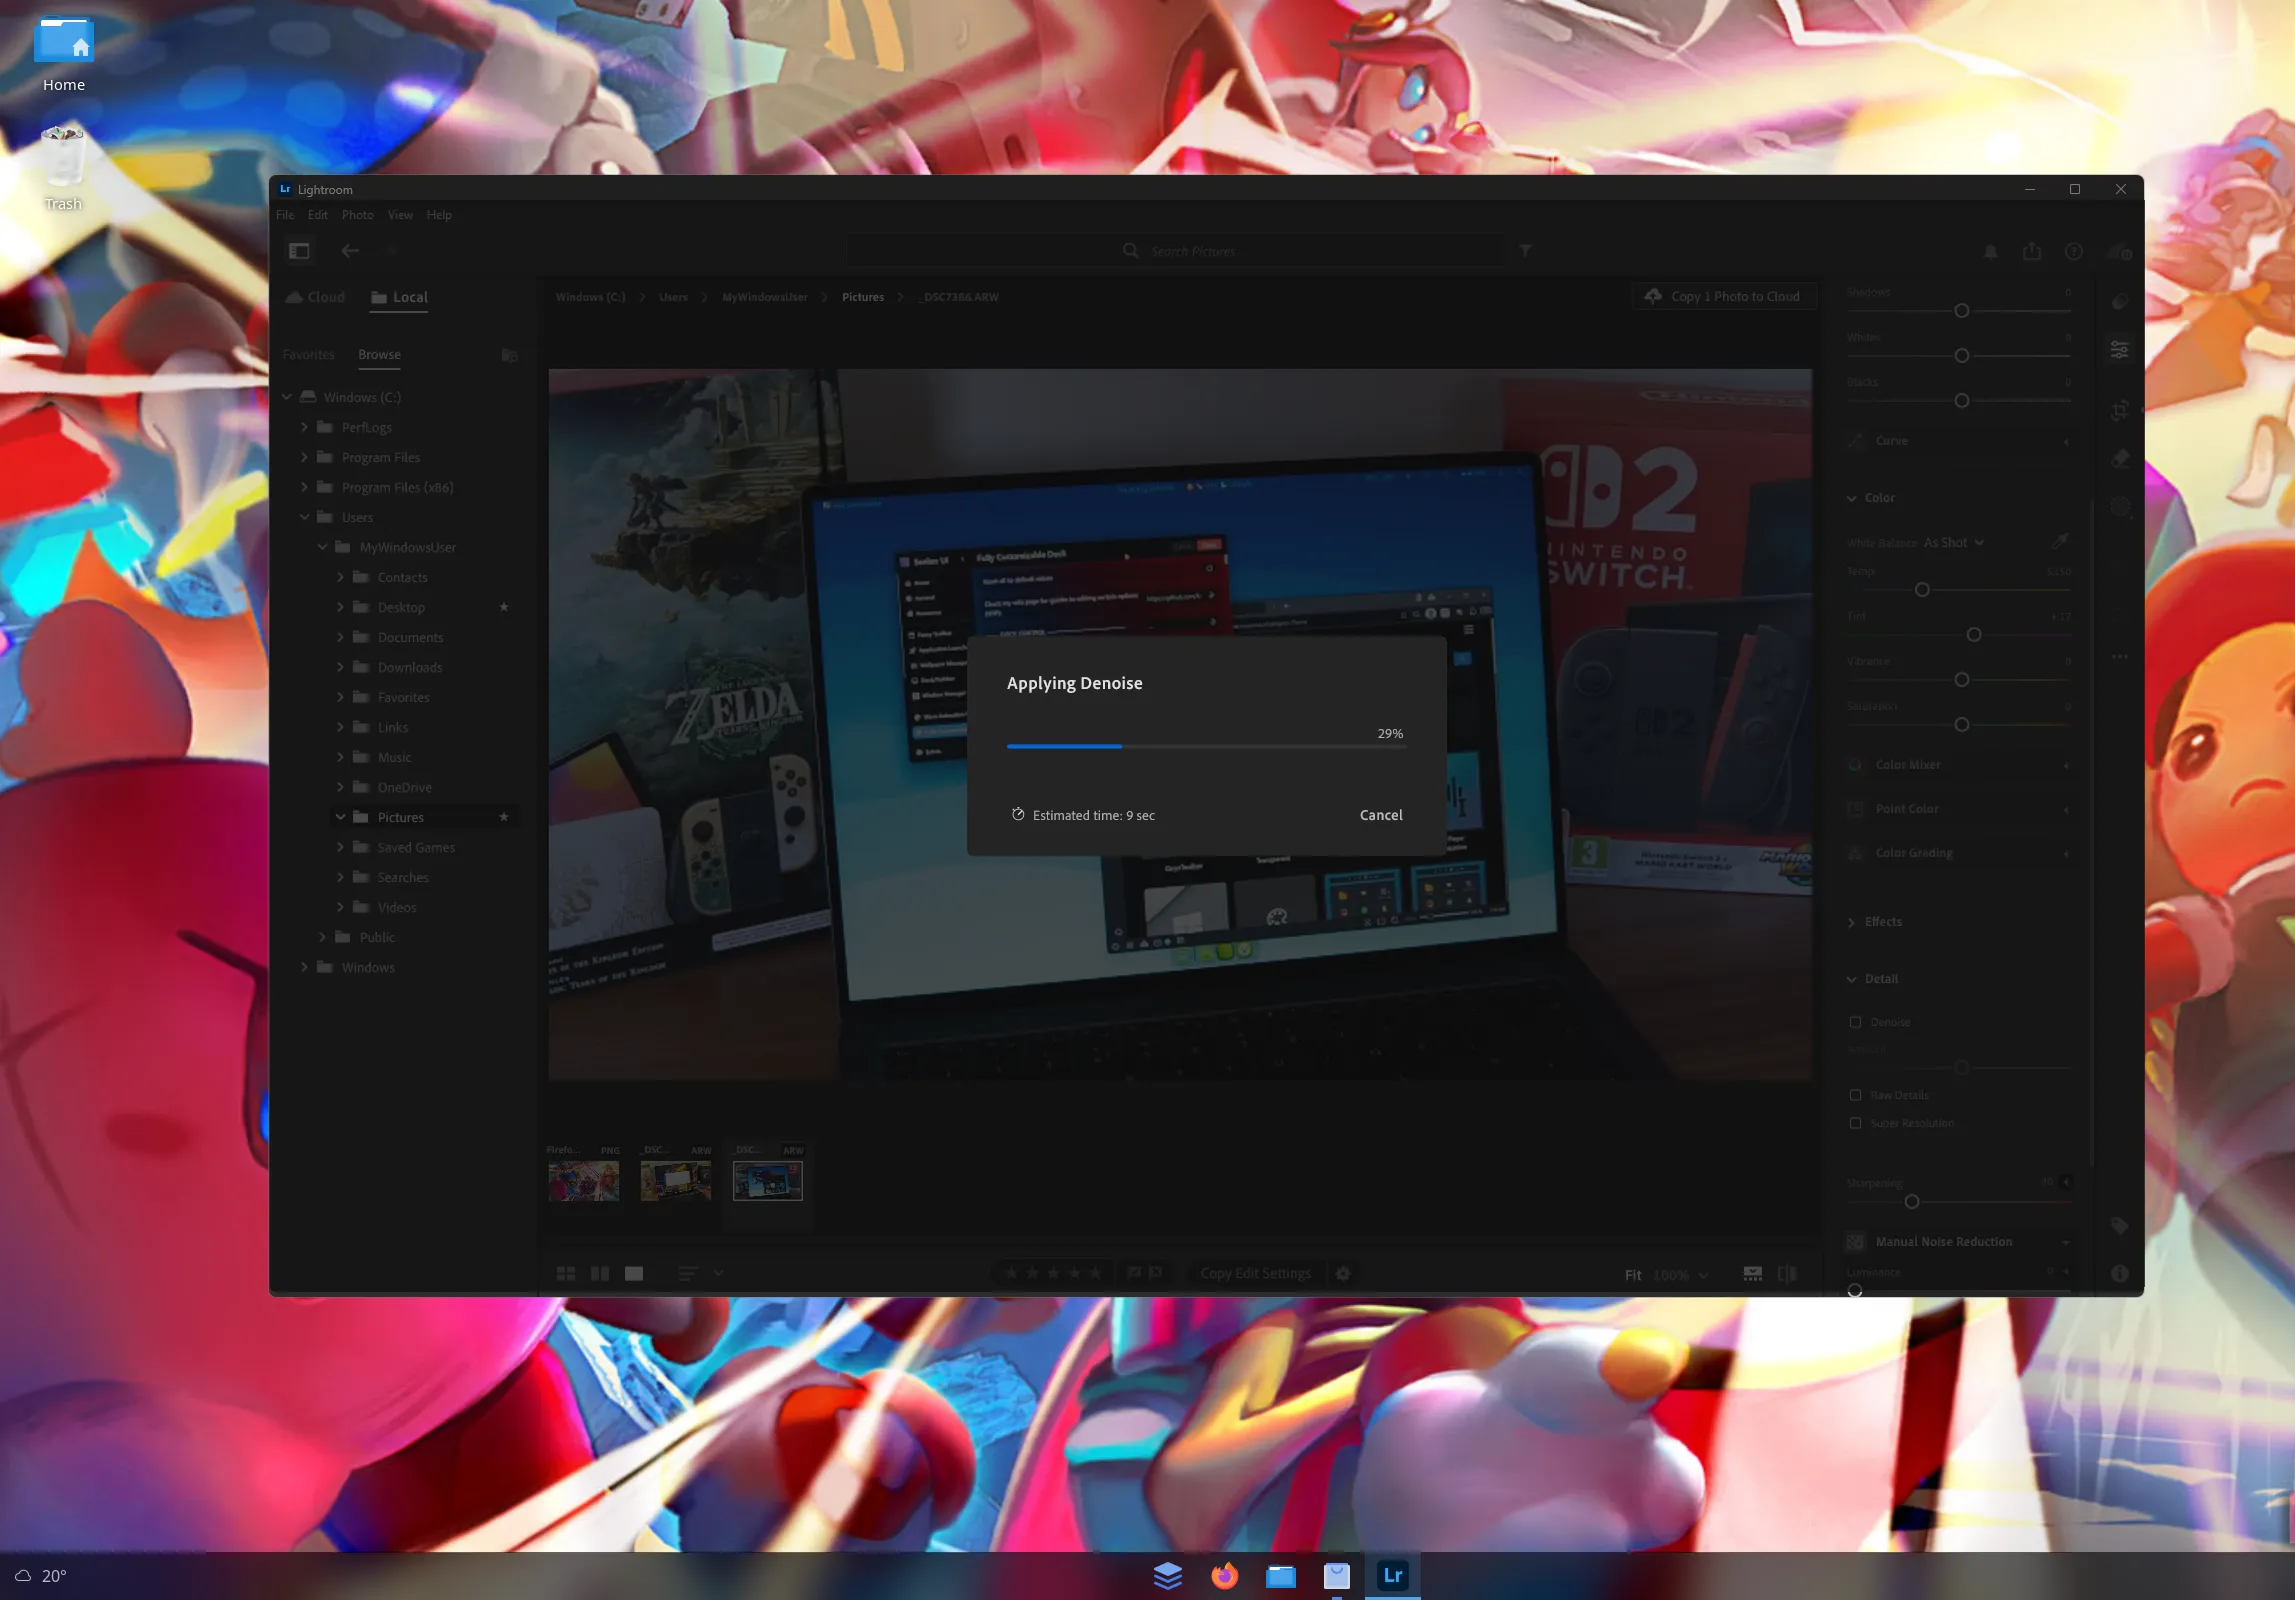Viewport: 2295px width, 1600px height.
Task: Open the Edit panel sliders icon
Action: pyautogui.click(x=2120, y=349)
